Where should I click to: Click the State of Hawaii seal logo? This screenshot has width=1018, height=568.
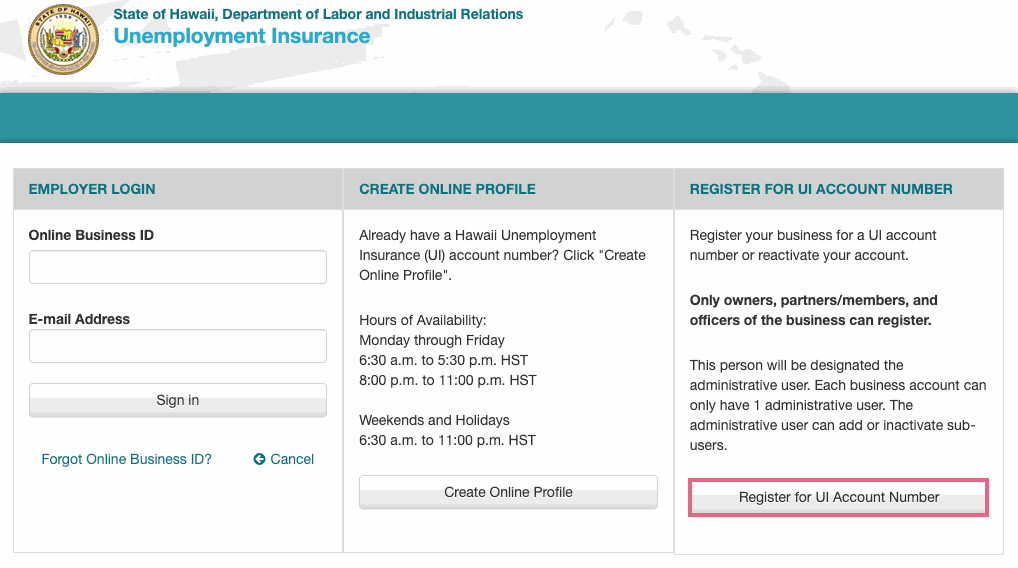(x=64, y=40)
